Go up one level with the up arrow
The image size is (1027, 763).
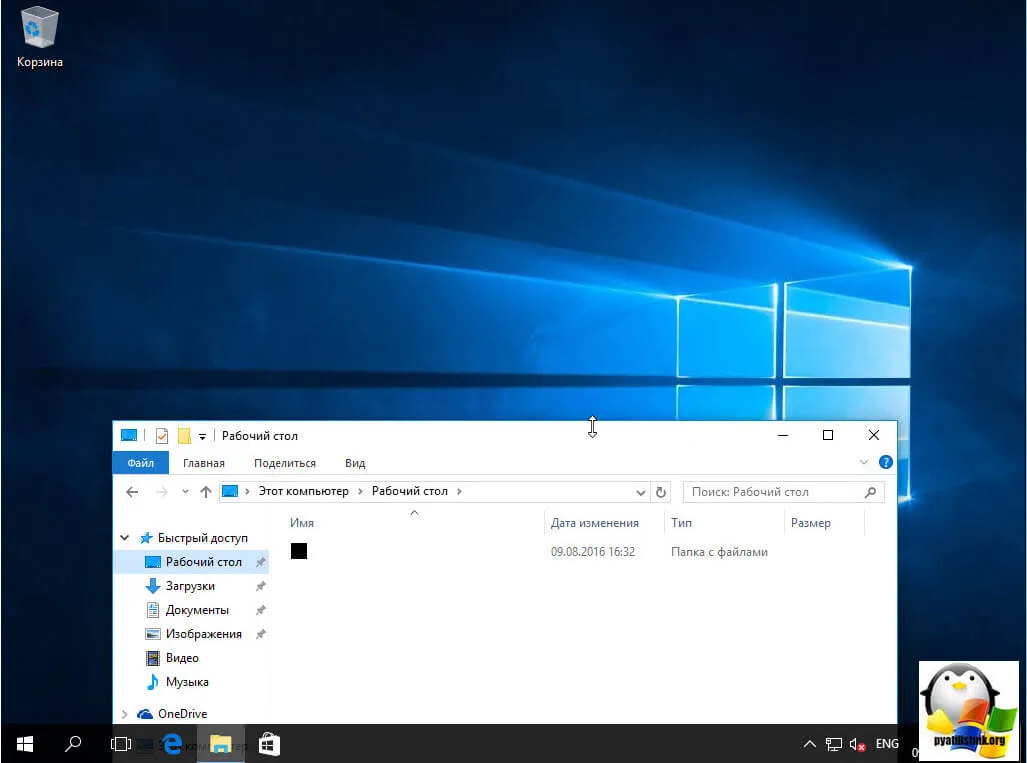(206, 492)
